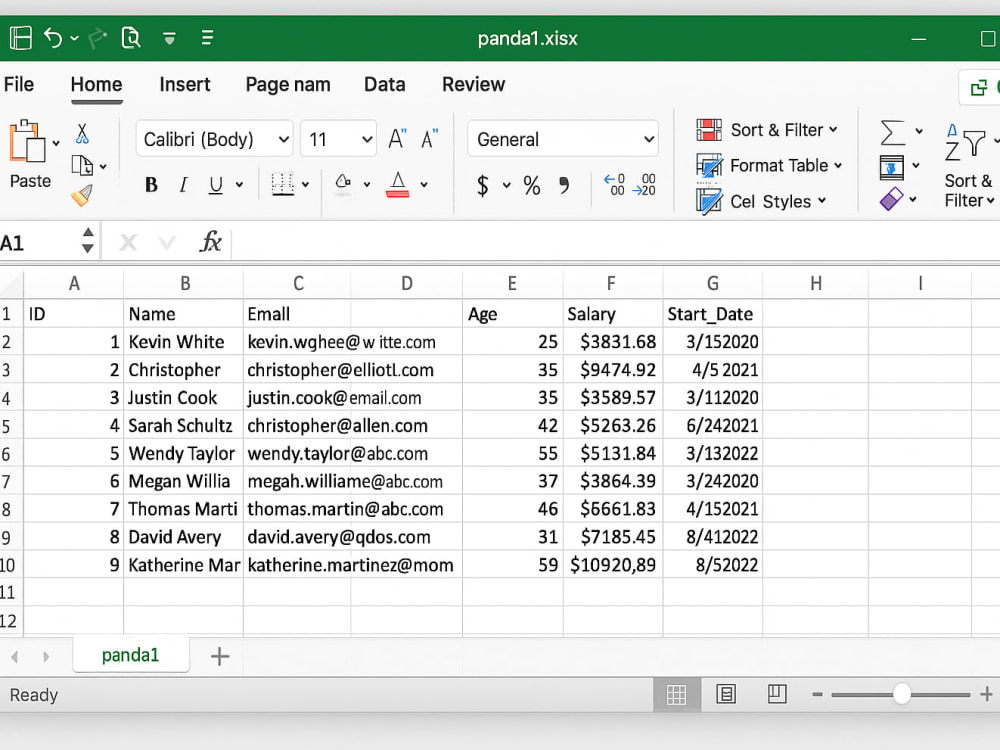Click the Format Table button
The height and width of the screenshot is (750, 1000).
point(768,166)
